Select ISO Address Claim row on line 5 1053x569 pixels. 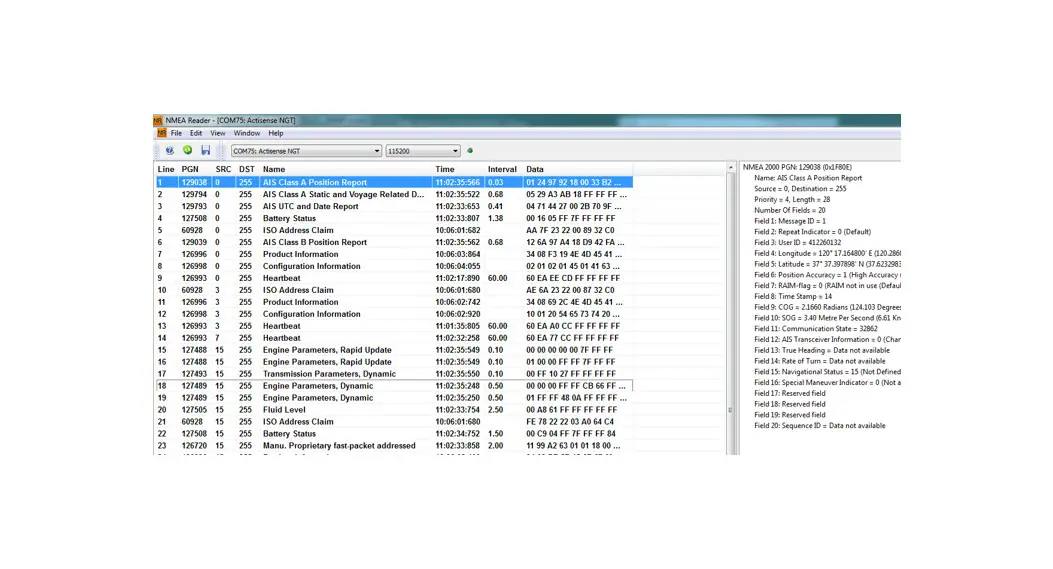point(394,230)
